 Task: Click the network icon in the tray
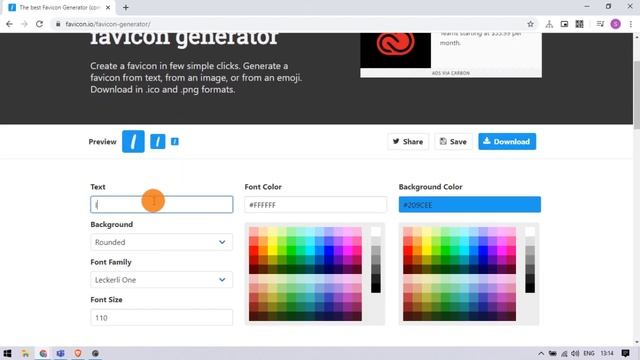[564, 353]
